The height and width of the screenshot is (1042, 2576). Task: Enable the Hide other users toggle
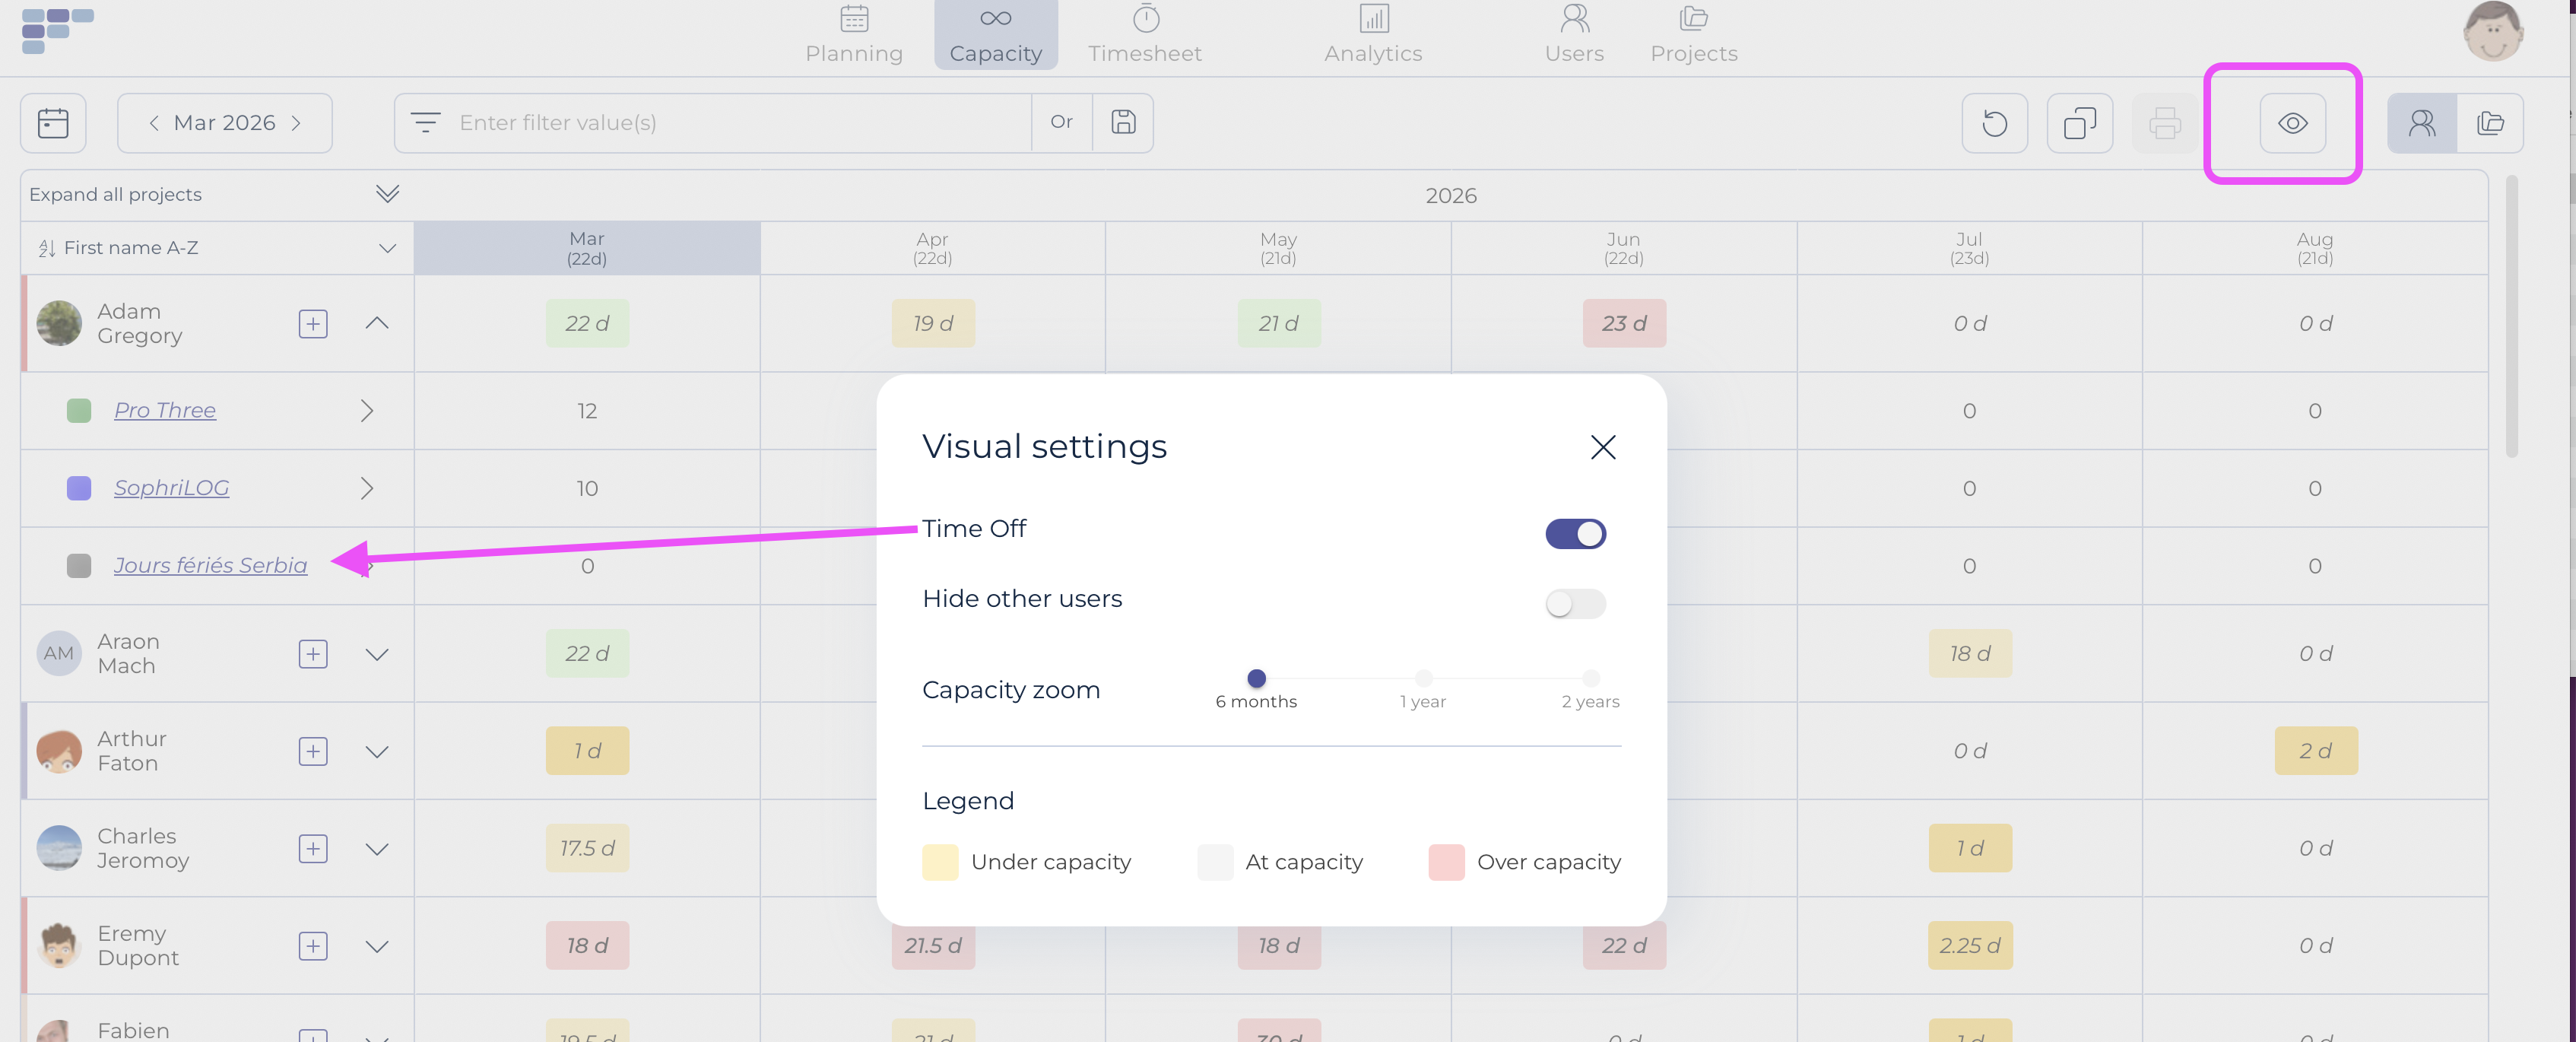coord(1575,604)
